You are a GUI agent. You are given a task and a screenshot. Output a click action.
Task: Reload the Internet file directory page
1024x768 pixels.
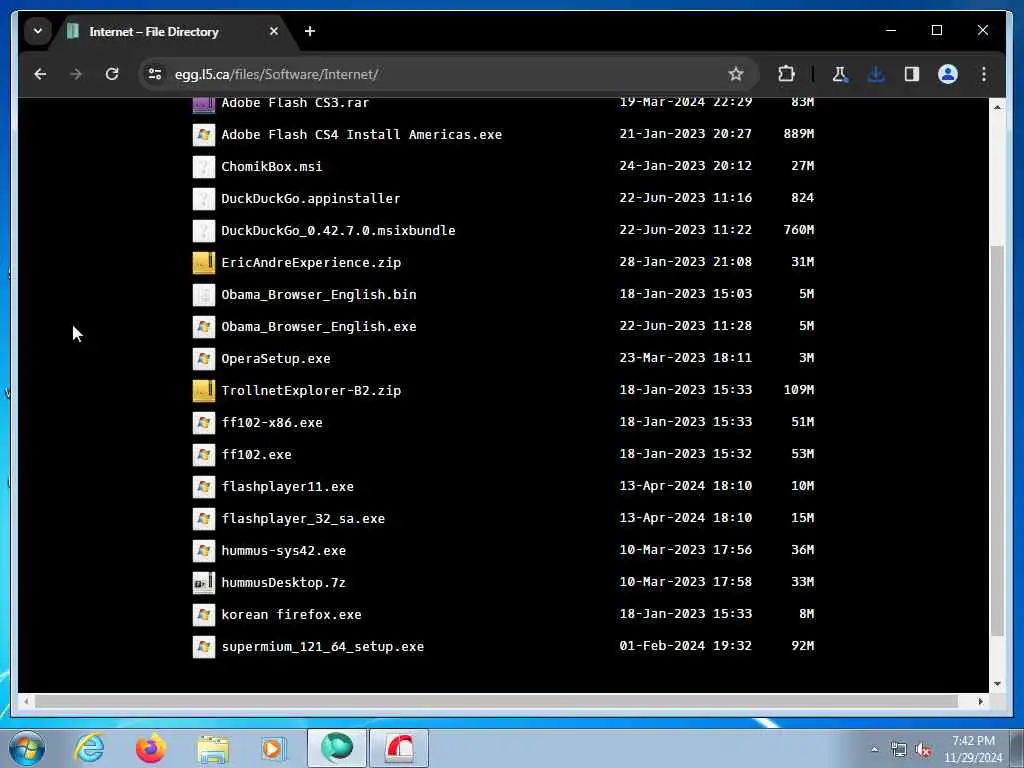point(112,74)
